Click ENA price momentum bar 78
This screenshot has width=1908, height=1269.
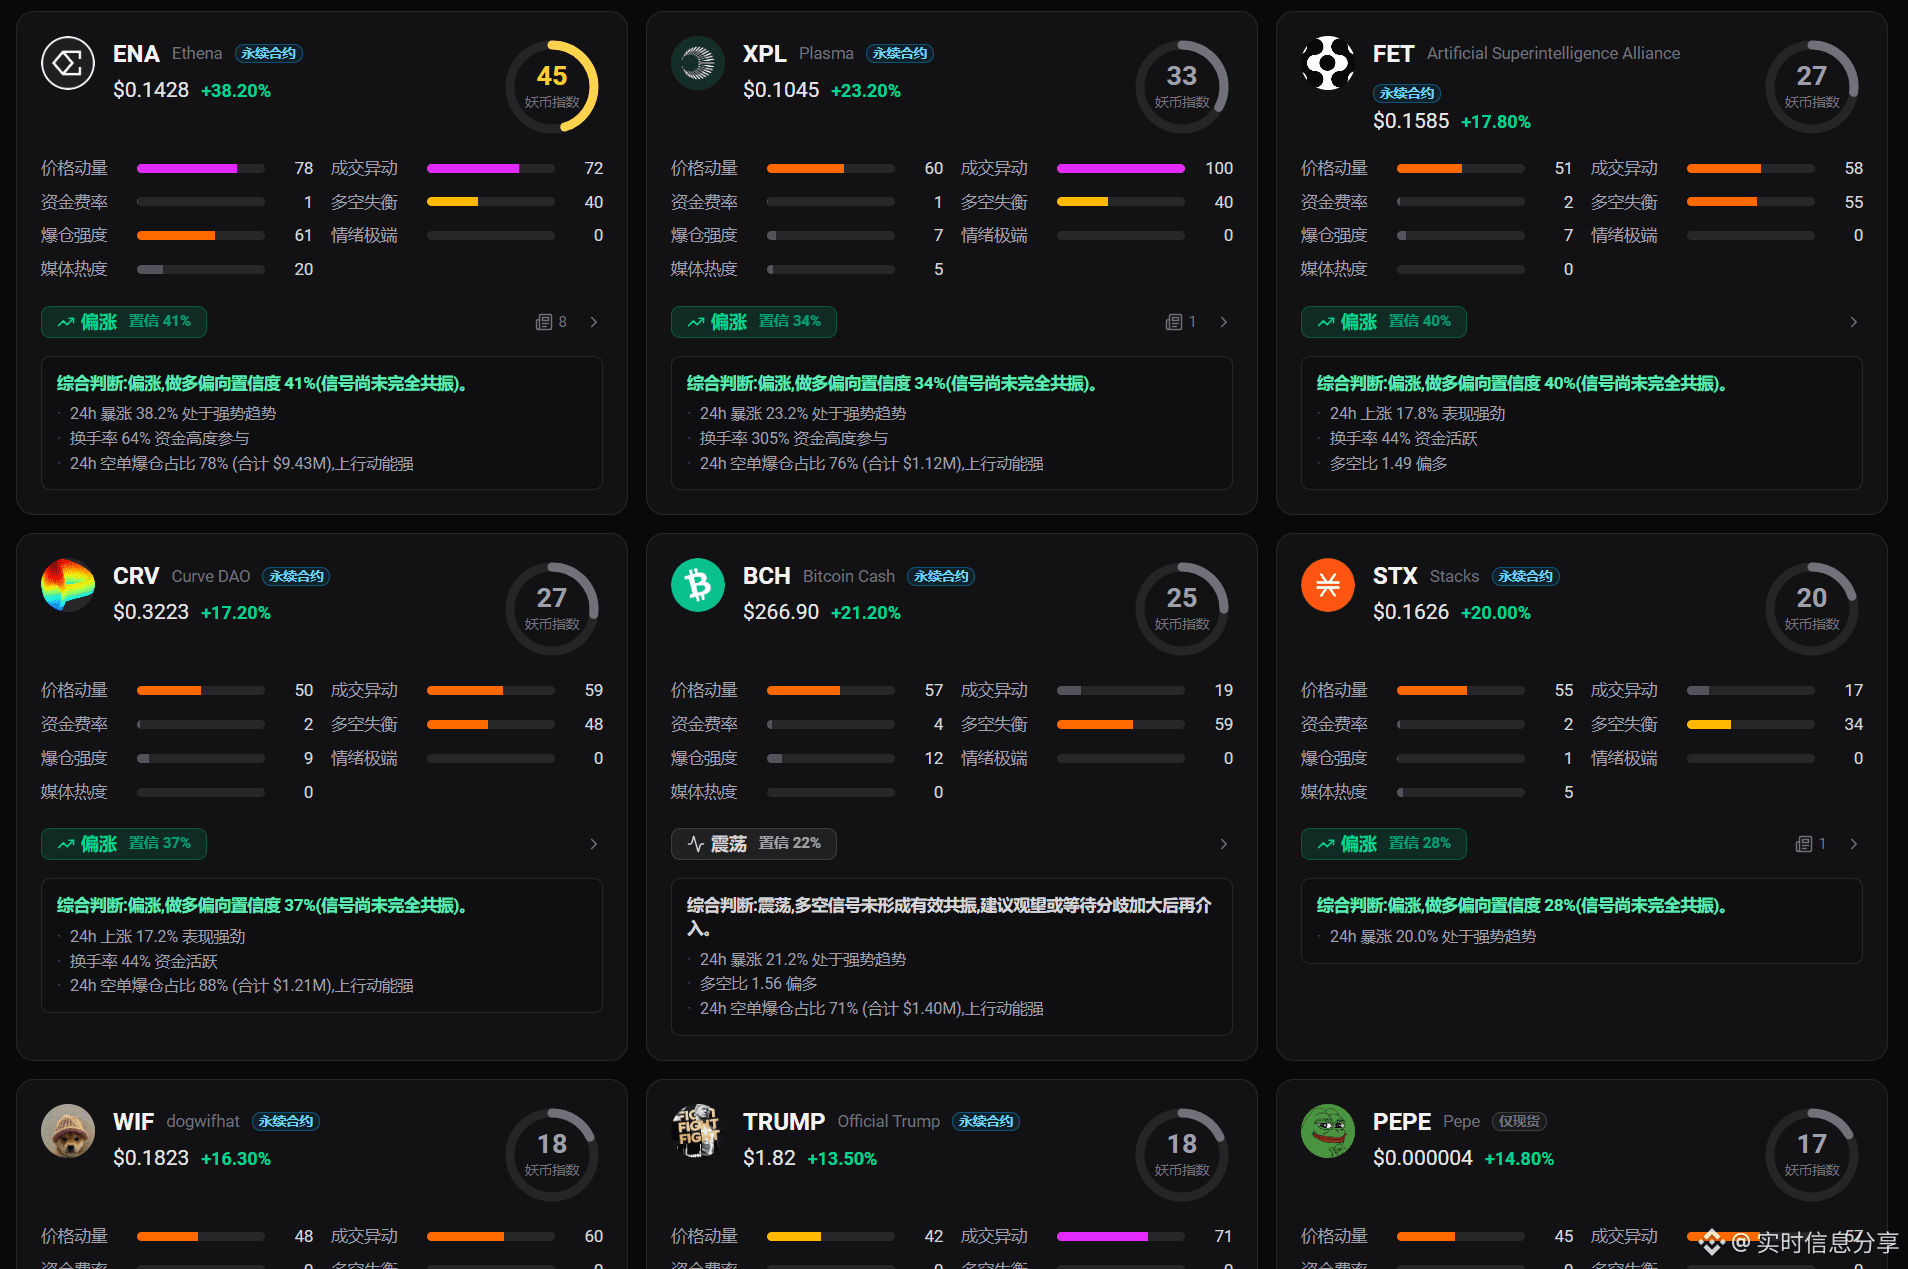pos(201,169)
